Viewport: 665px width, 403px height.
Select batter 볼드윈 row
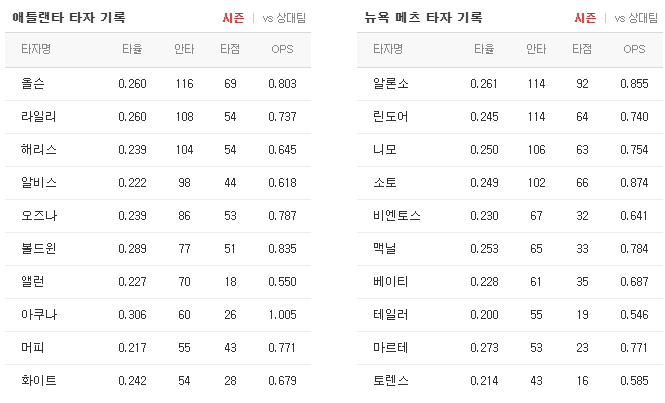pyautogui.click(x=158, y=249)
